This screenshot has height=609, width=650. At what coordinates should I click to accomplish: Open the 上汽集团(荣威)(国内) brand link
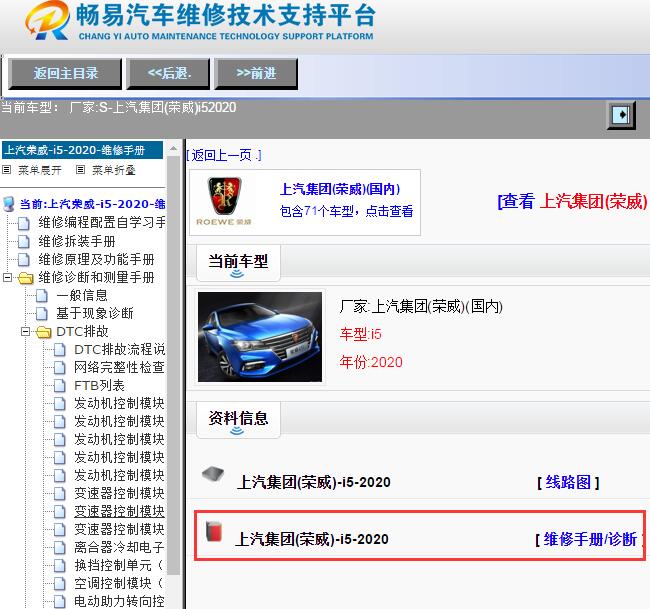coord(340,189)
